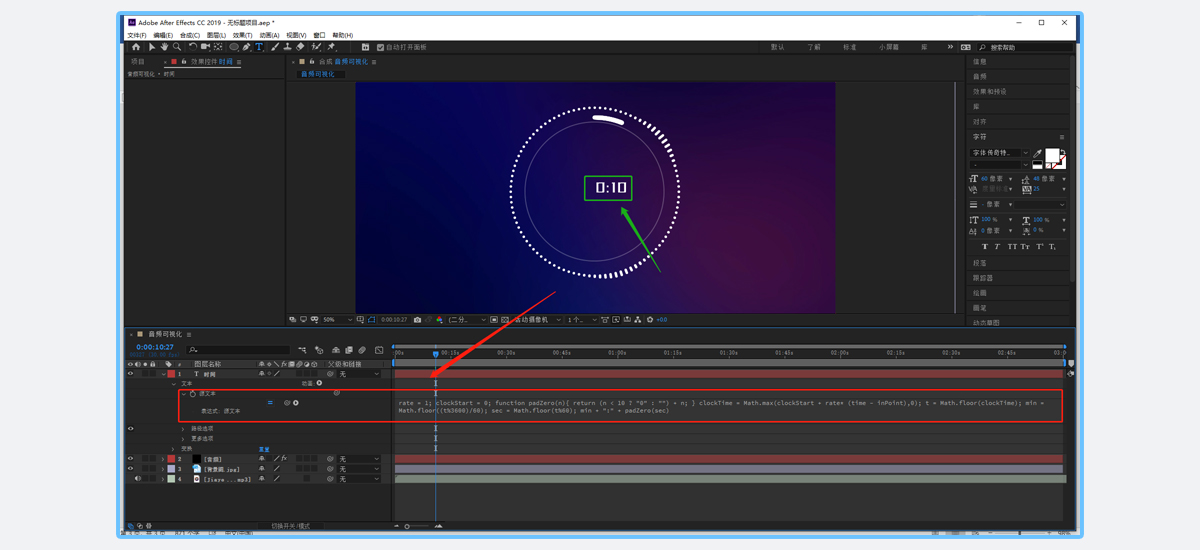The image size is (1200, 550).
Task: Toggle motion blur enable icon in timeline
Action: pos(362,350)
